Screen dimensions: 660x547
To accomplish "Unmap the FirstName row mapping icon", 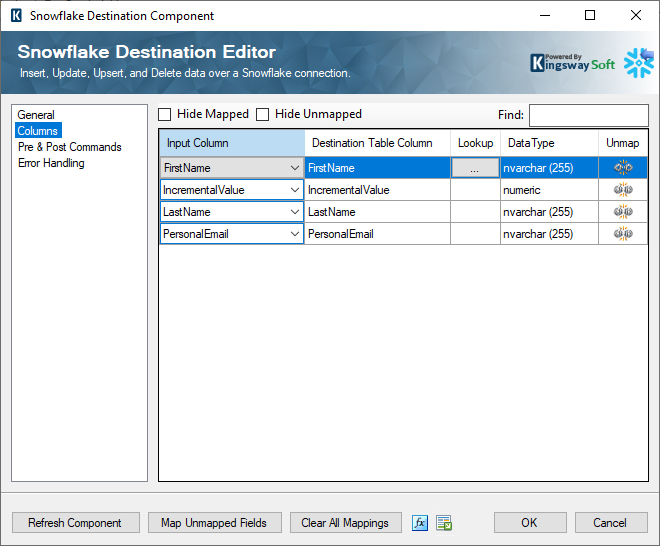I will (x=623, y=168).
